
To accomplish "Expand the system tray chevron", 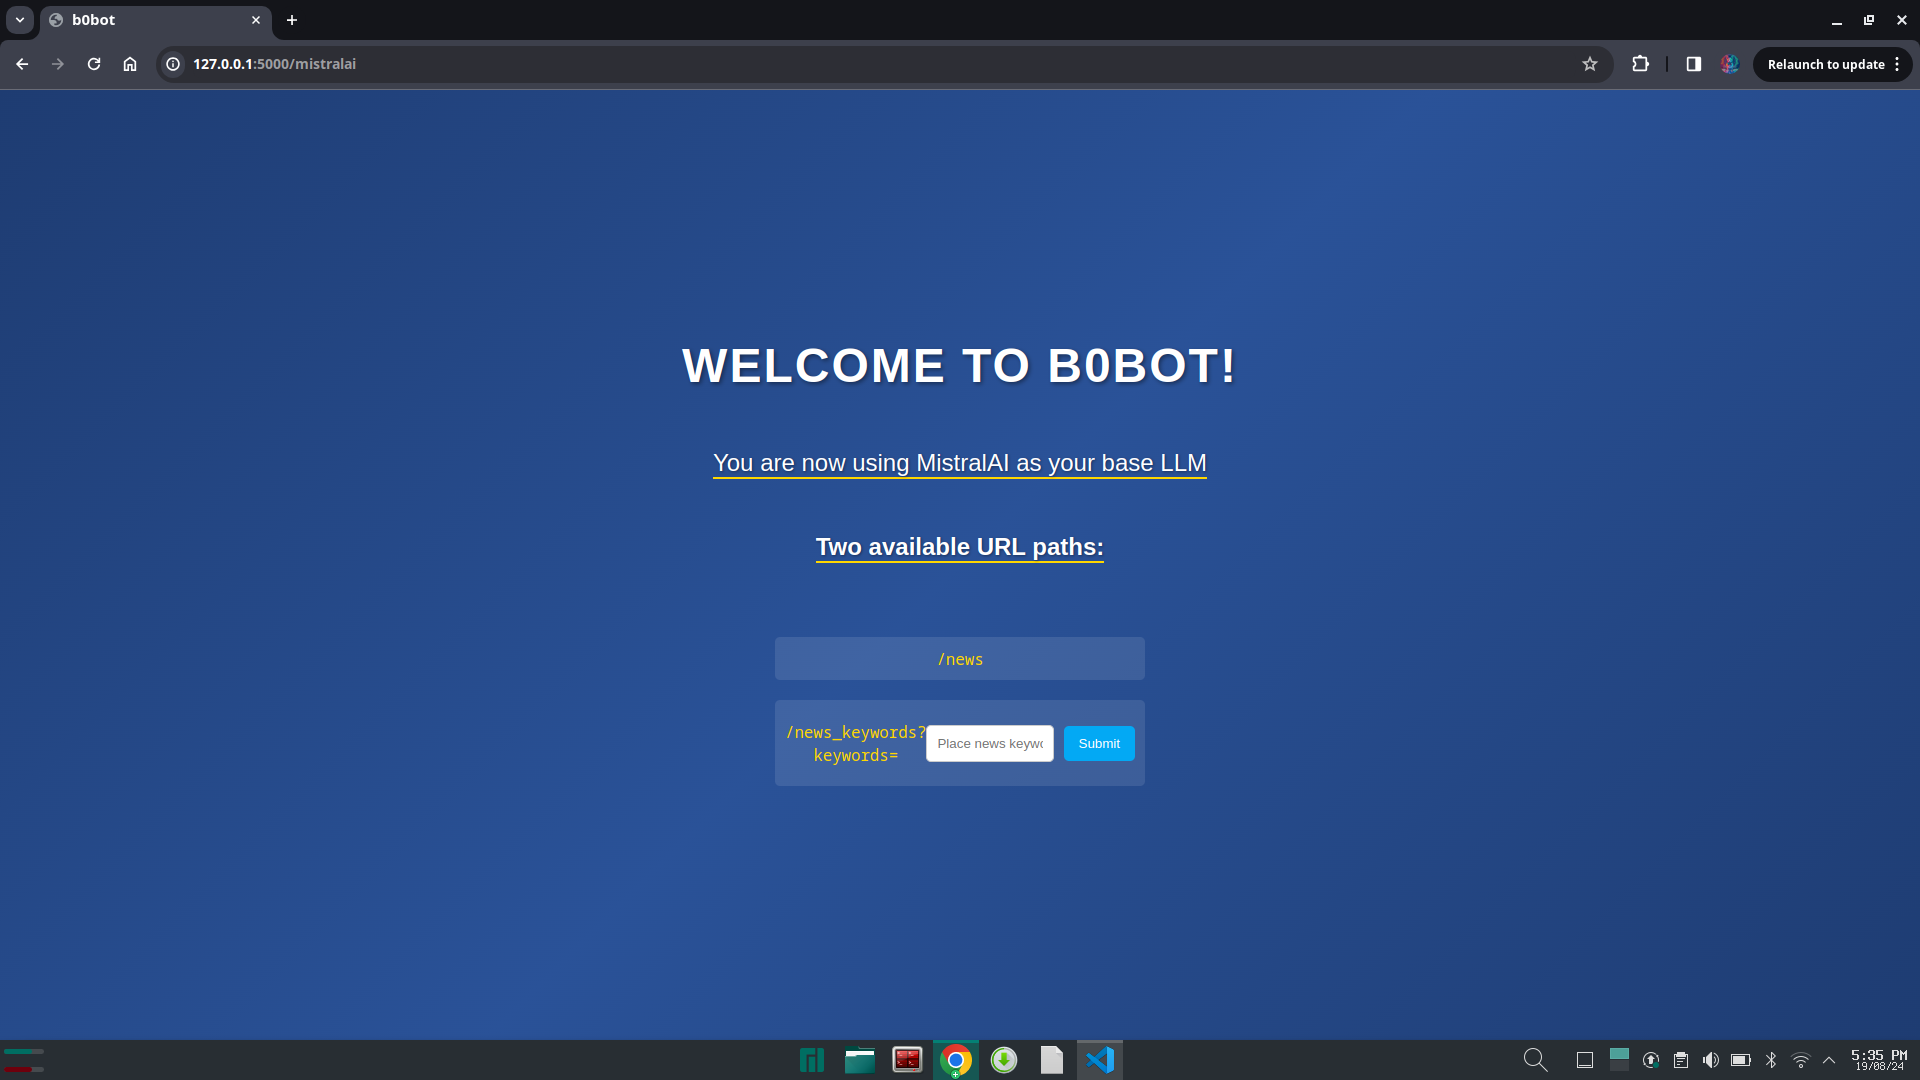I will (1829, 1060).
